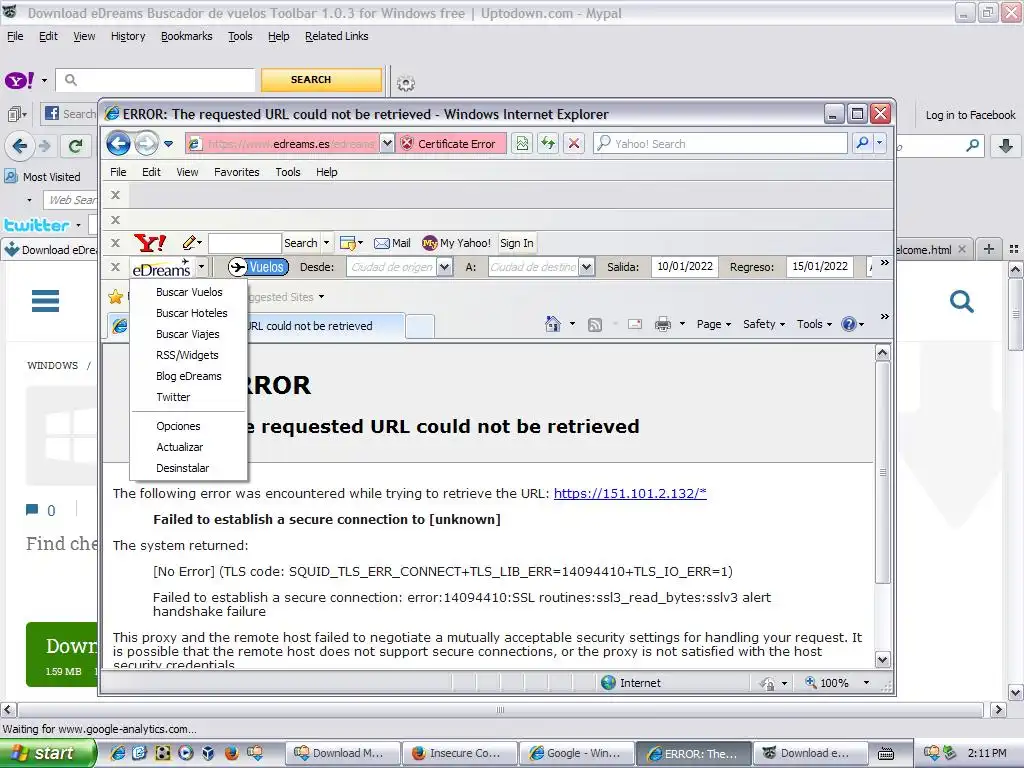Screen dimensions: 1024x768
Task: Click Log in to Facebook in Mypal
Action: (x=970, y=115)
